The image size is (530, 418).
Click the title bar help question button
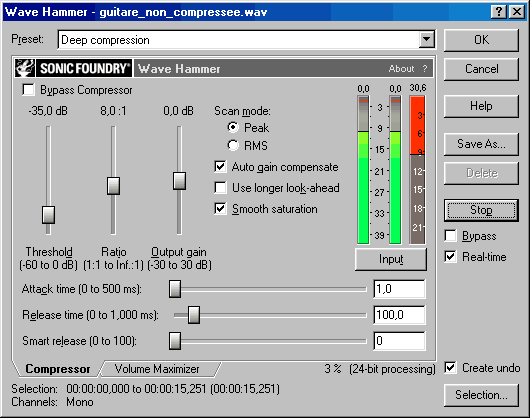[x=498, y=12]
